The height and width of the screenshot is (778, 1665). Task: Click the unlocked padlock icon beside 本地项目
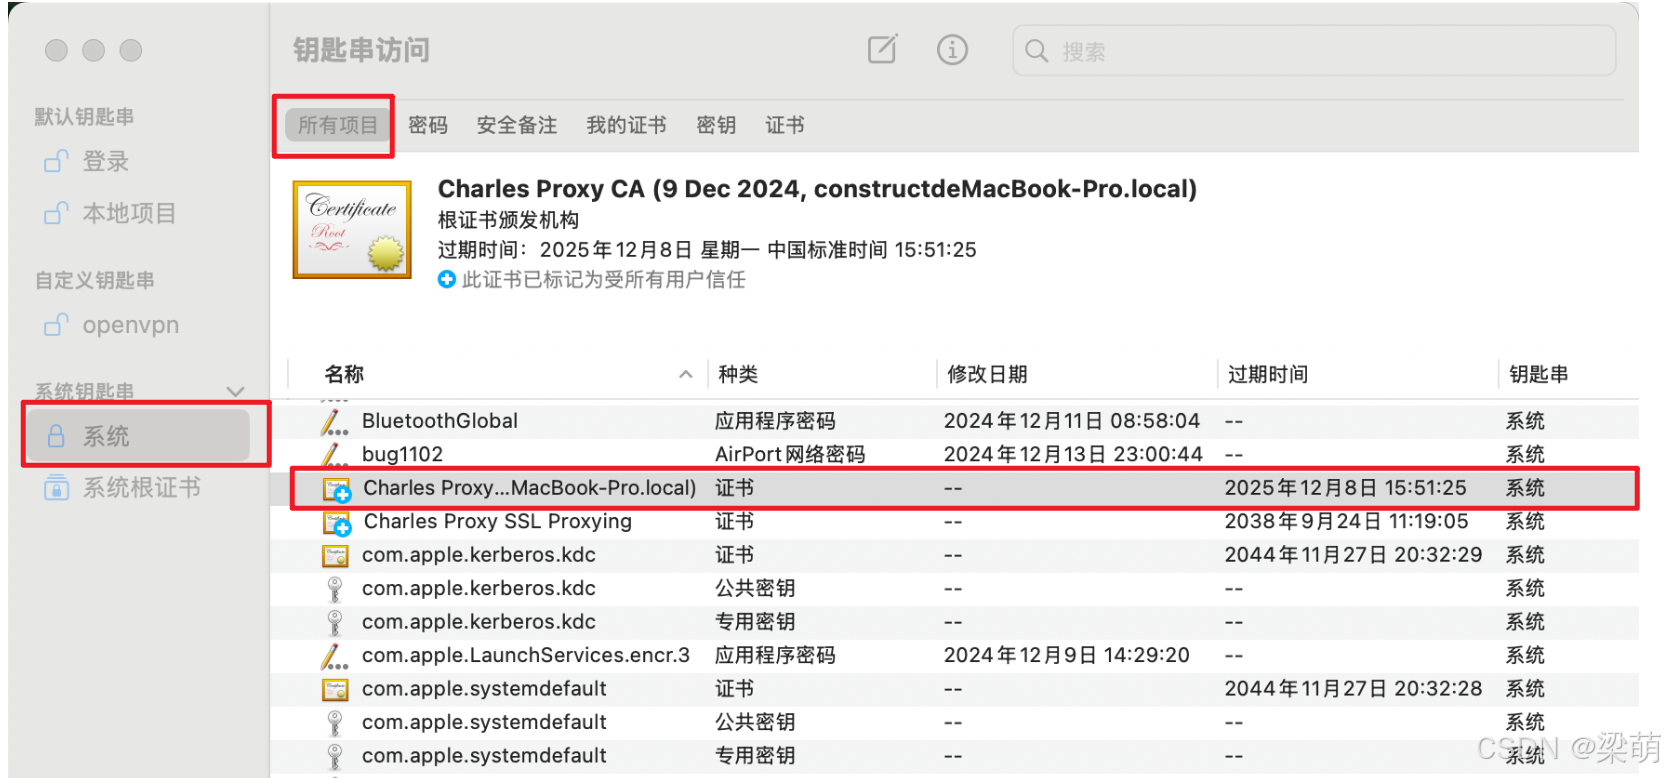pyautogui.click(x=56, y=213)
